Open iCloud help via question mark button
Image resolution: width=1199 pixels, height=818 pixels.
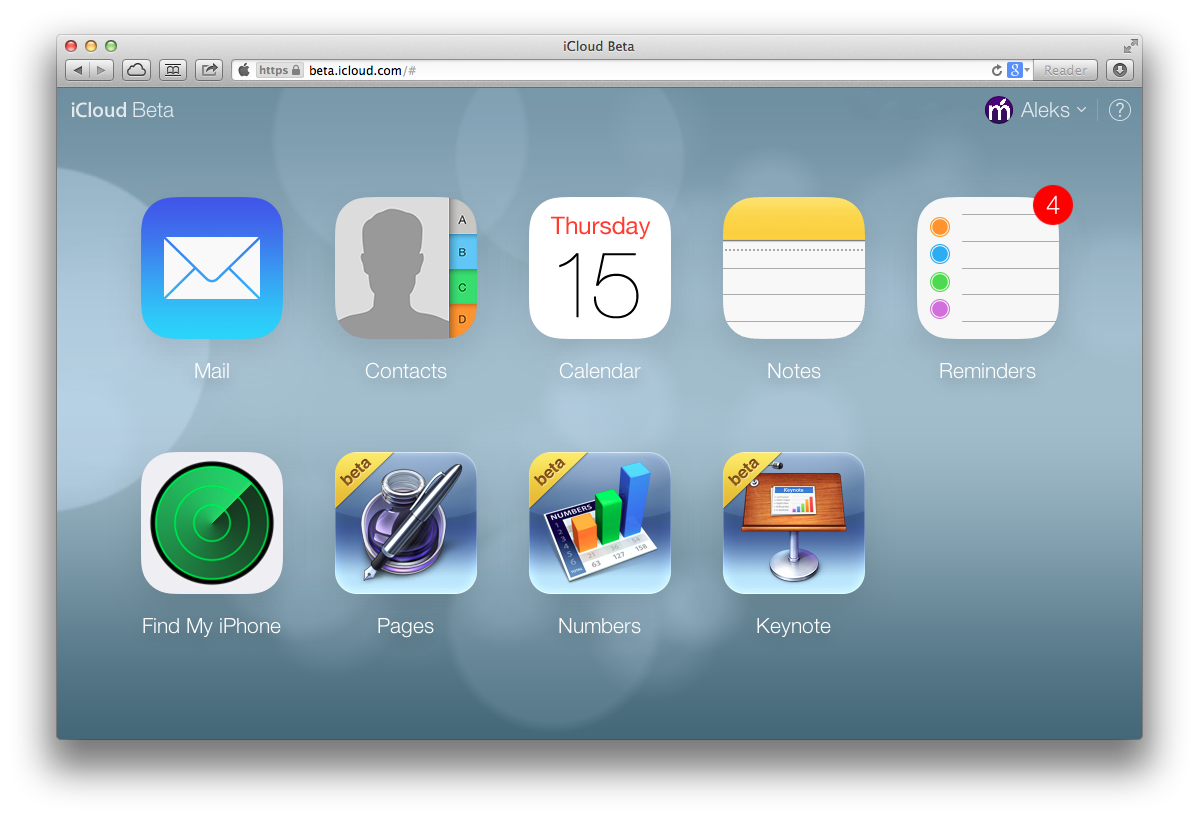pyautogui.click(x=1119, y=110)
